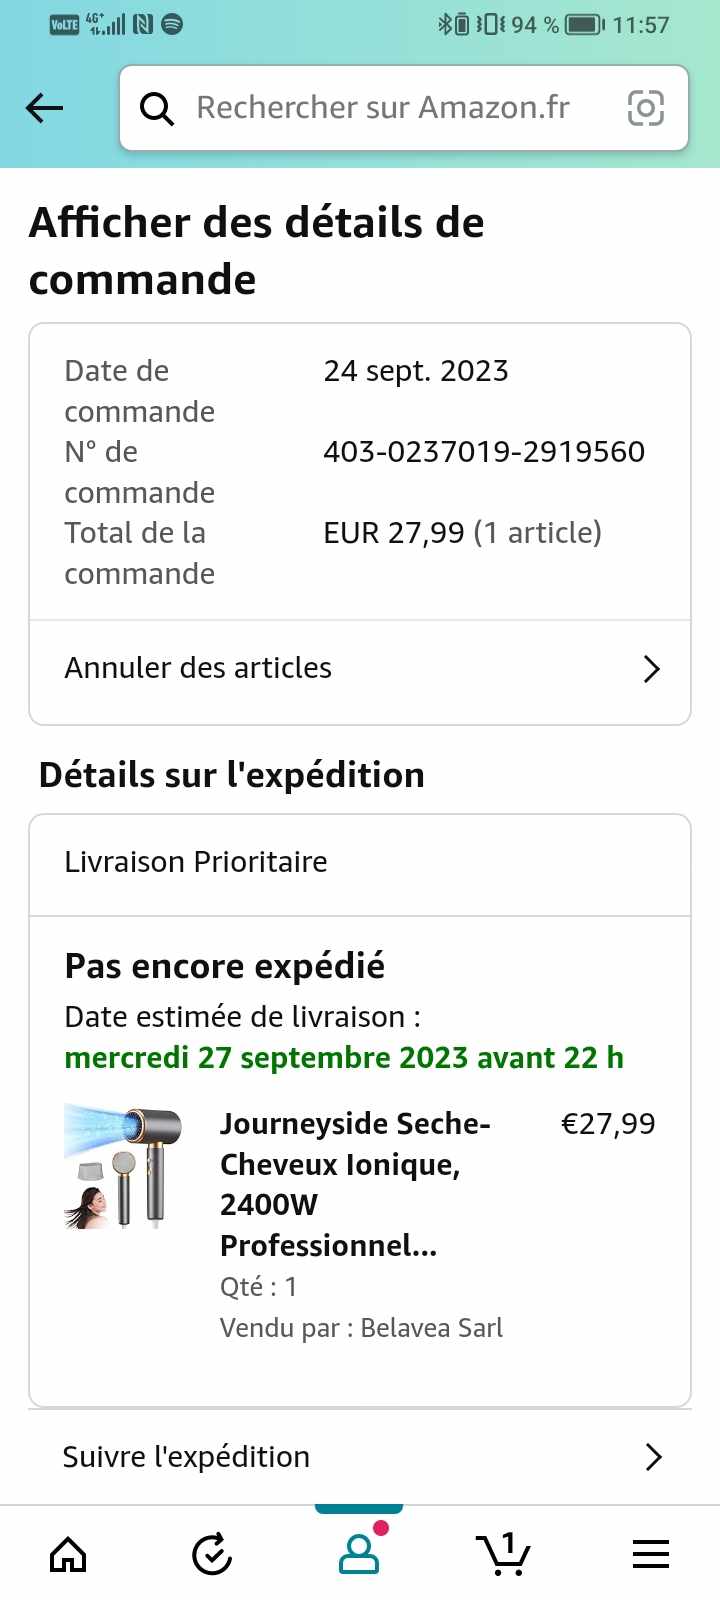Open the shopping cart icon
The width and height of the screenshot is (720, 1600).
click(x=503, y=1554)
